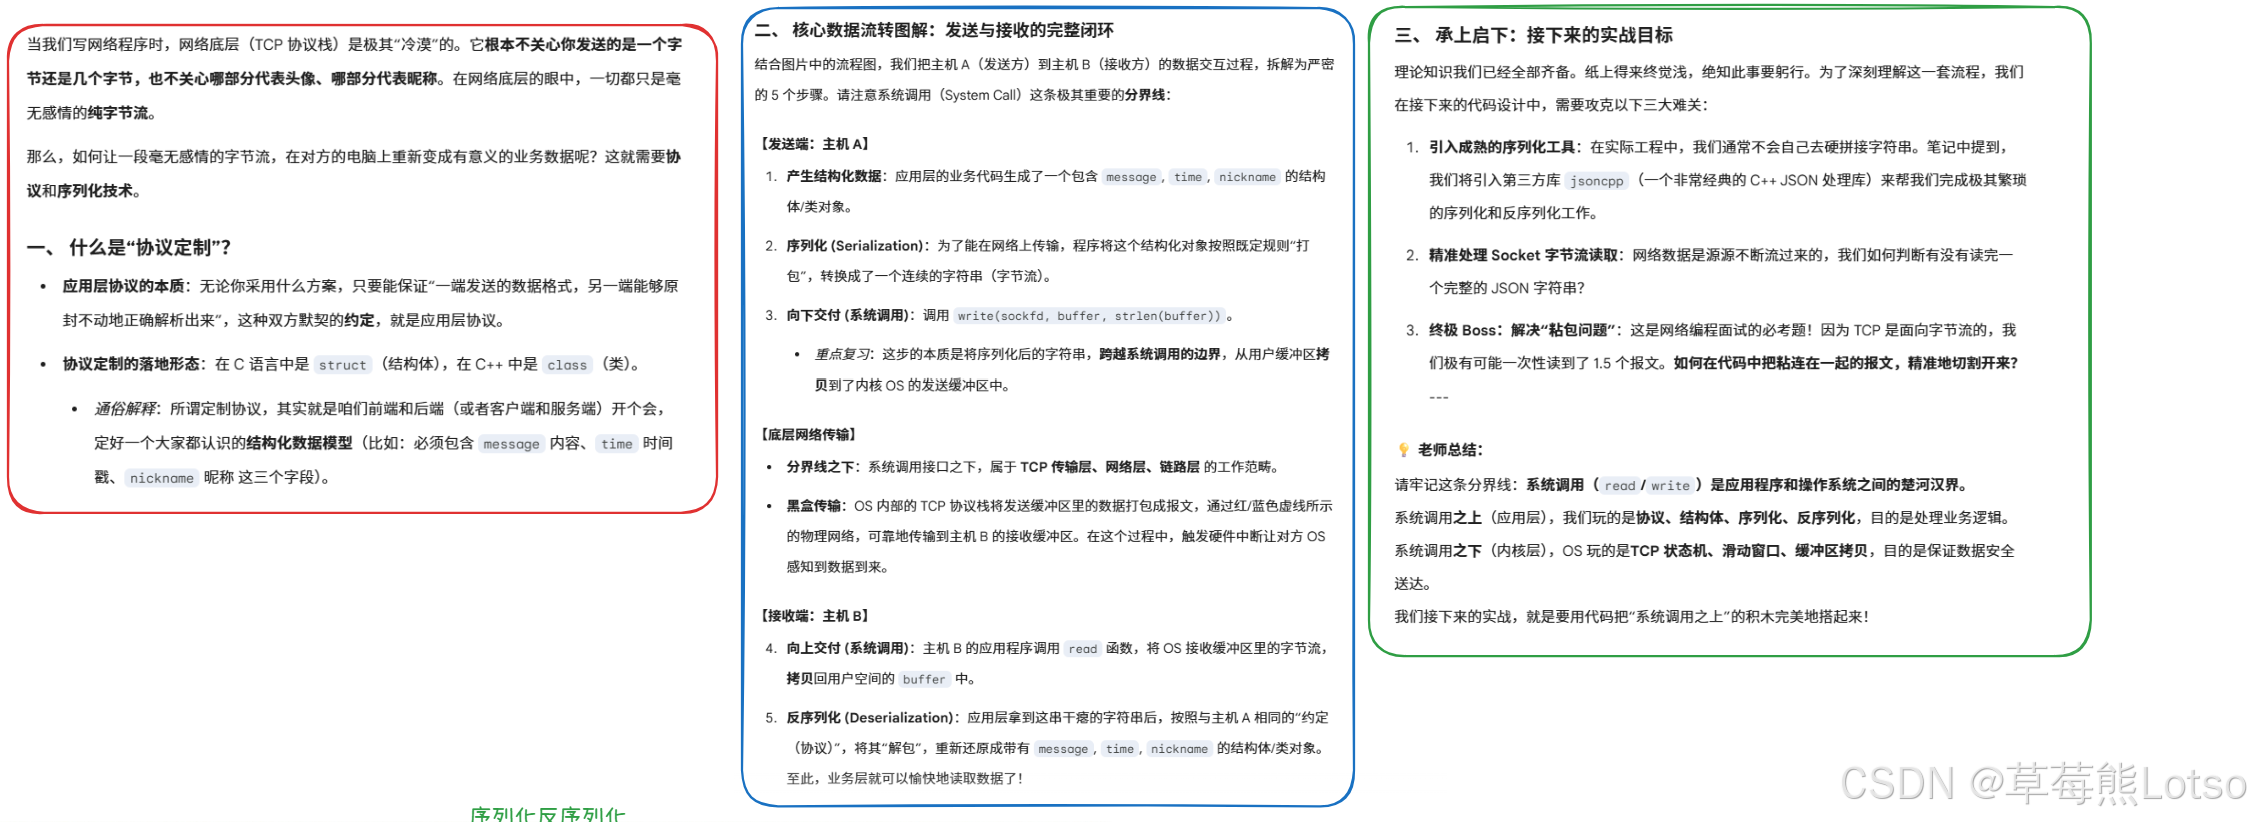Select step 3 title 向下交付 (系统调用)
Screen dimensions: 2251x822
848,315
